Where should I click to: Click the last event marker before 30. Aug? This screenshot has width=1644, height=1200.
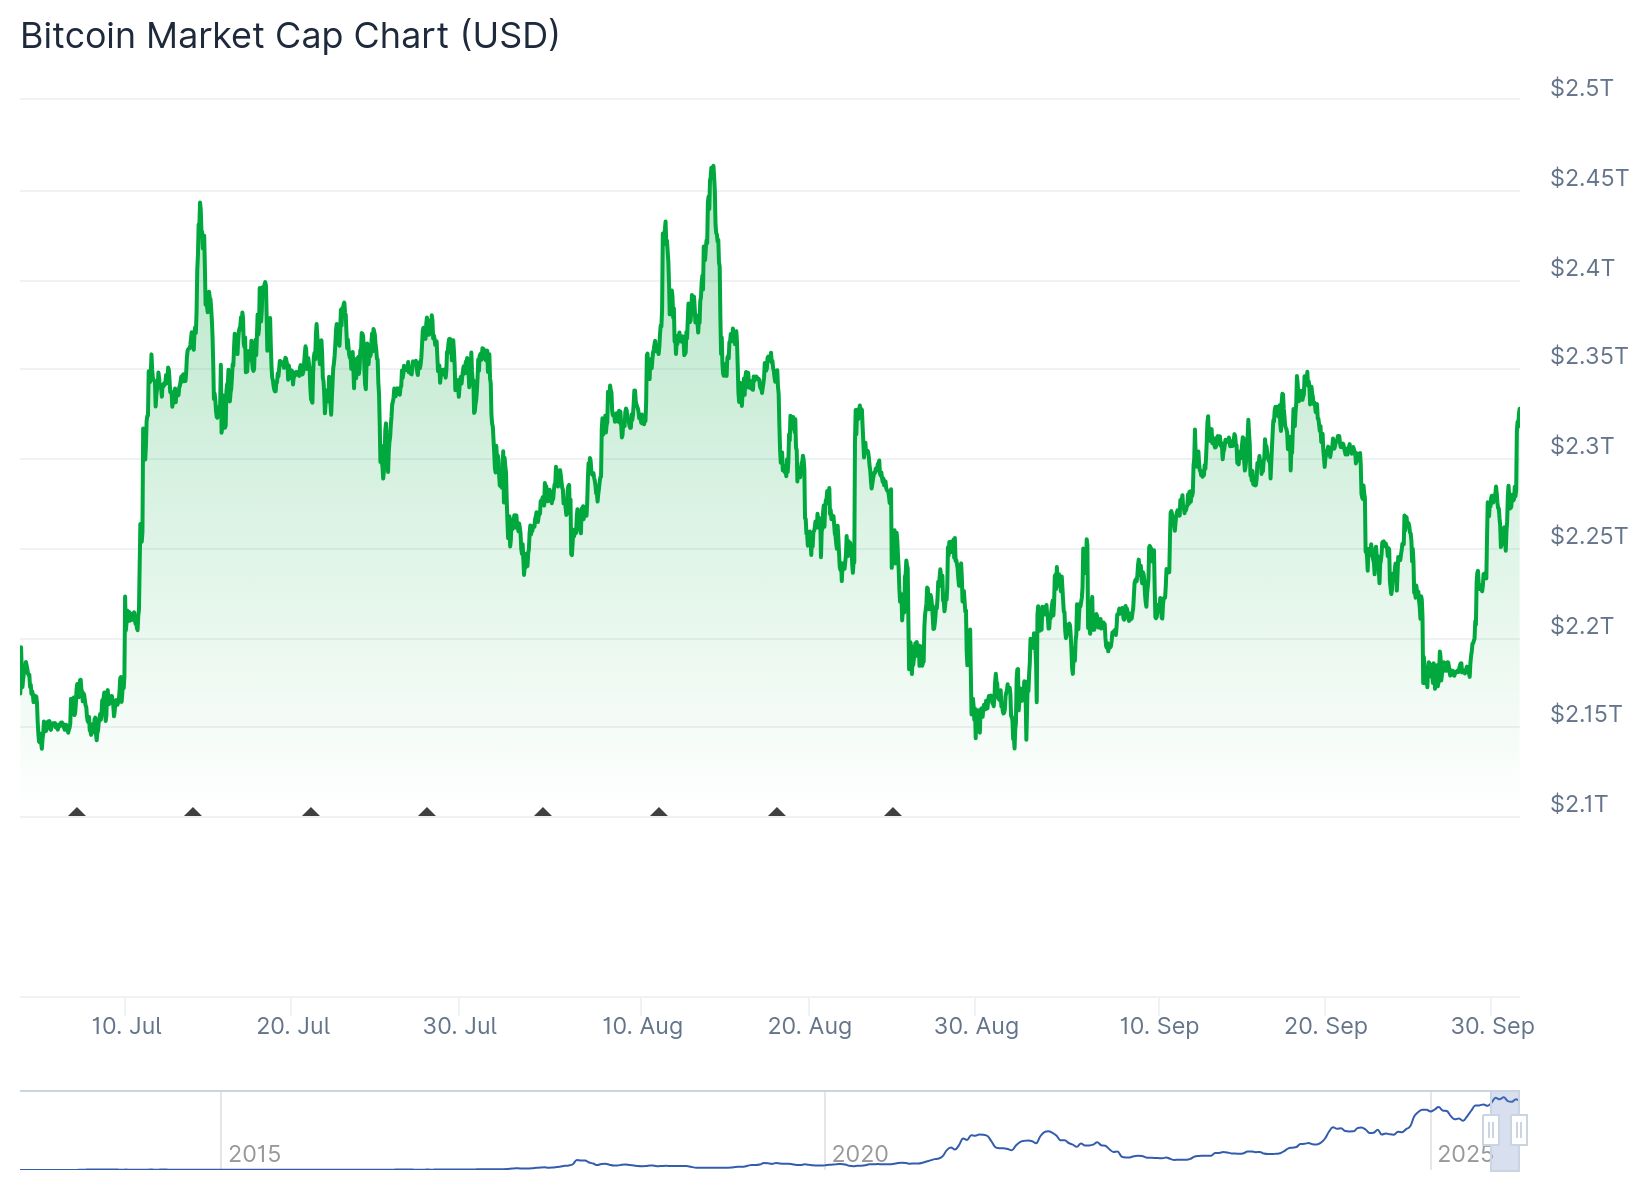pyautogui.click(x=893, y=813)
